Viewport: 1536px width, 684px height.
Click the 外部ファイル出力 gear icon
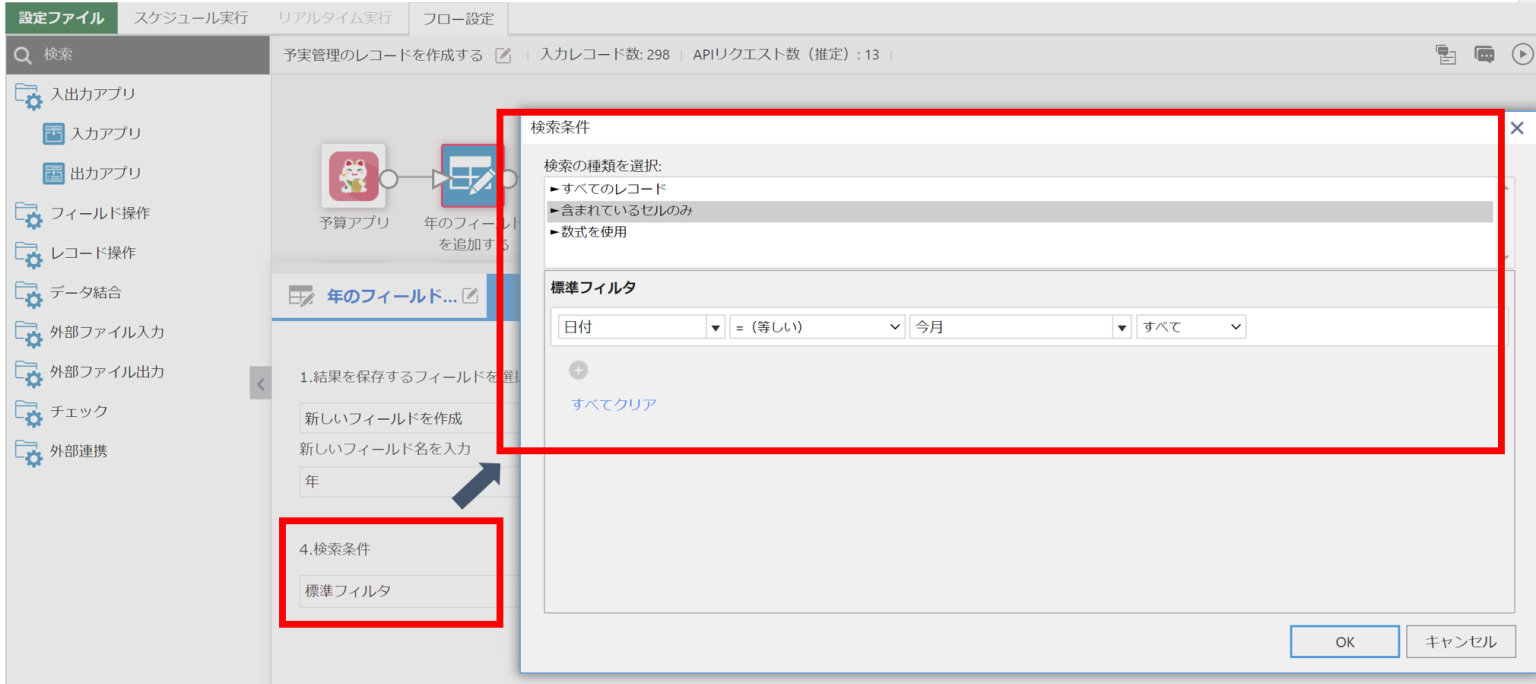[x=31, y=372]
